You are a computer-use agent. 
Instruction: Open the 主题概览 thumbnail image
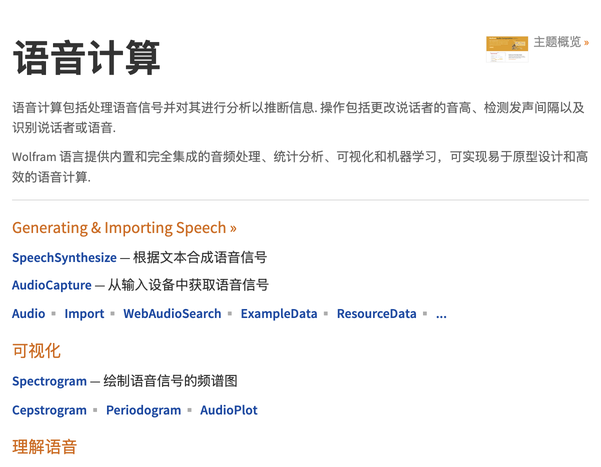[507, 49]
